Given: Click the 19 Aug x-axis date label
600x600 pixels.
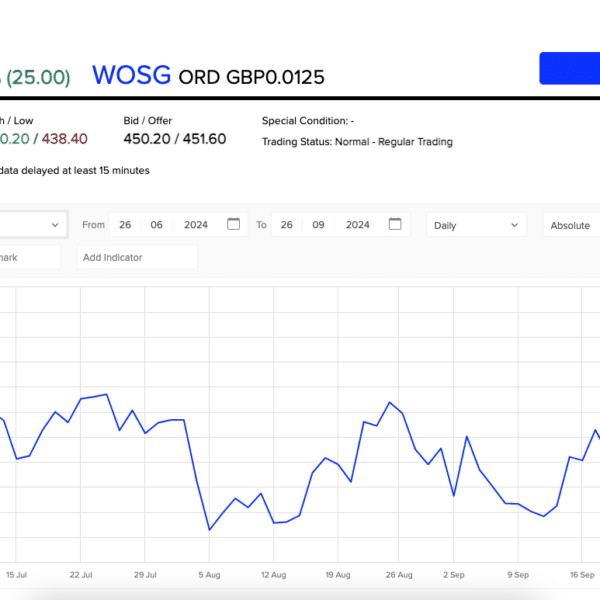Looking at the screenshot, I should point(338,575).
